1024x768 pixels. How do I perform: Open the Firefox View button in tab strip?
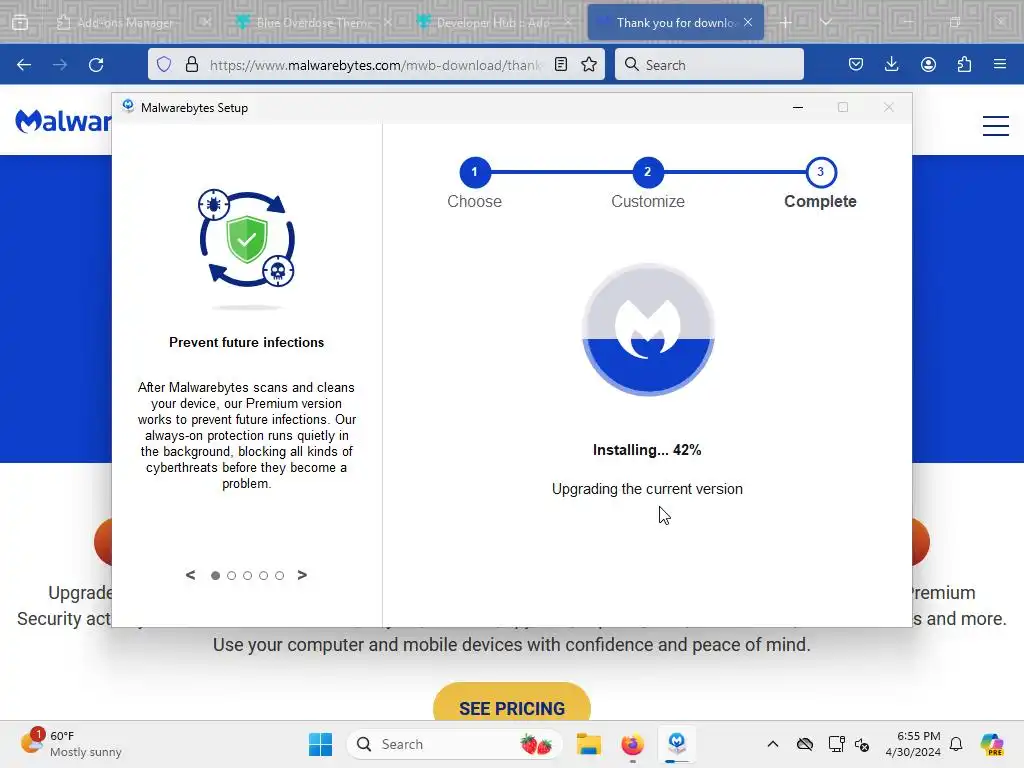[20, 22]
